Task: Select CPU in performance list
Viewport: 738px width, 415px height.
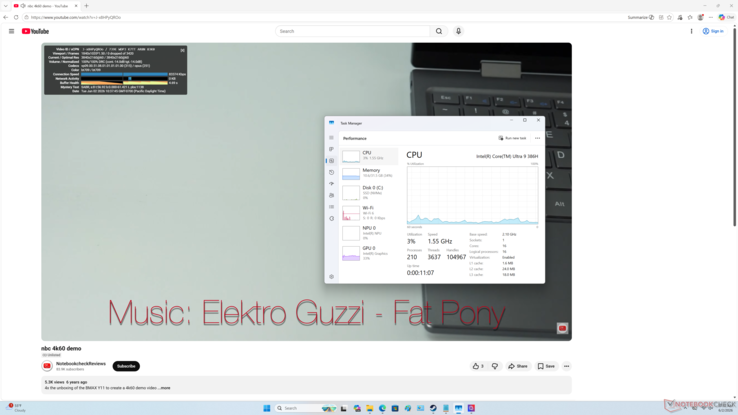Action: (x=369, y=156)
